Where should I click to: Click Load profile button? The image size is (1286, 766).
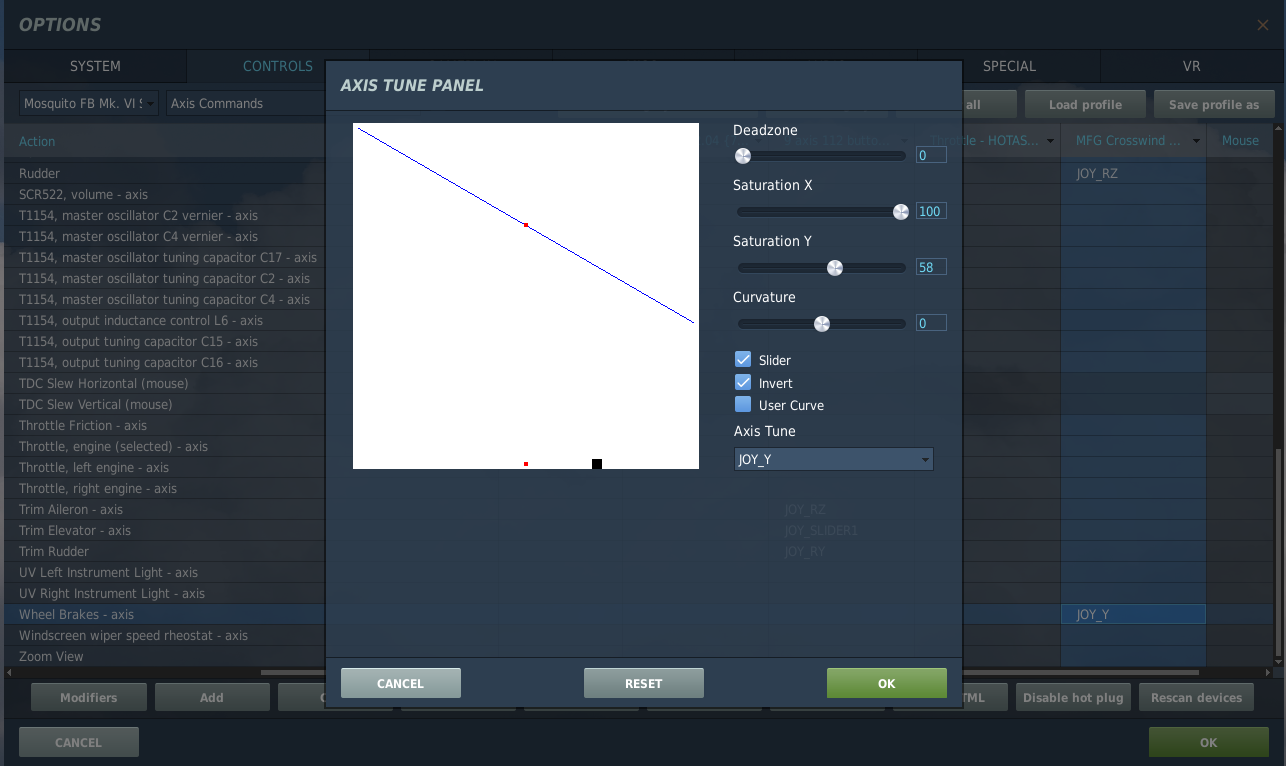coord(1085,104)
